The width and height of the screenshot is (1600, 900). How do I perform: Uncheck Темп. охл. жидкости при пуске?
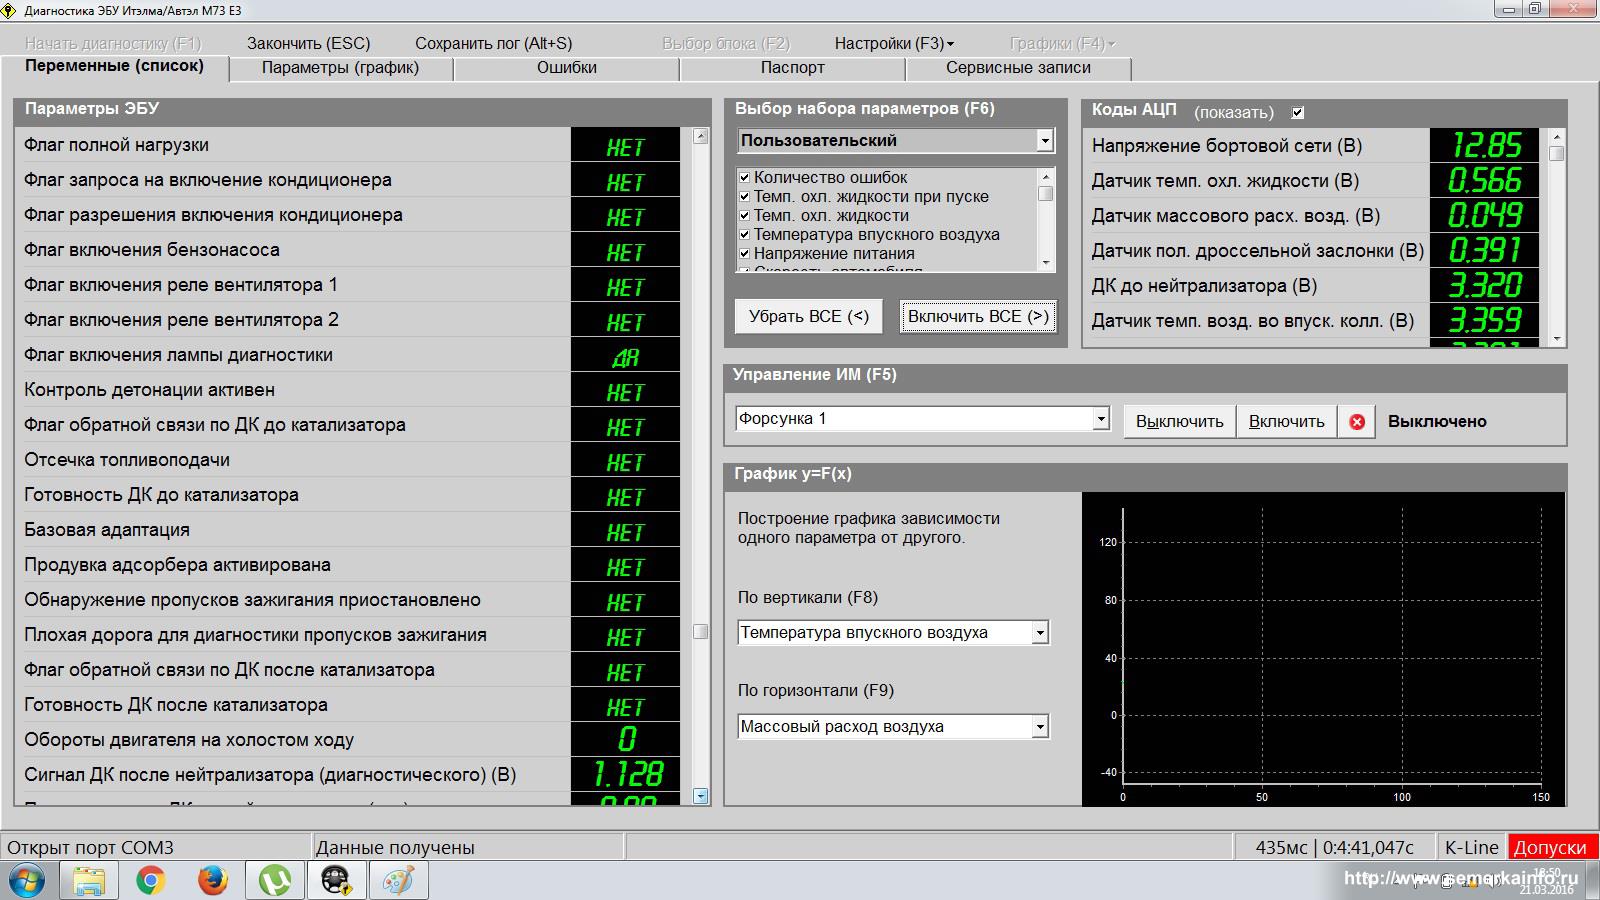744,196
